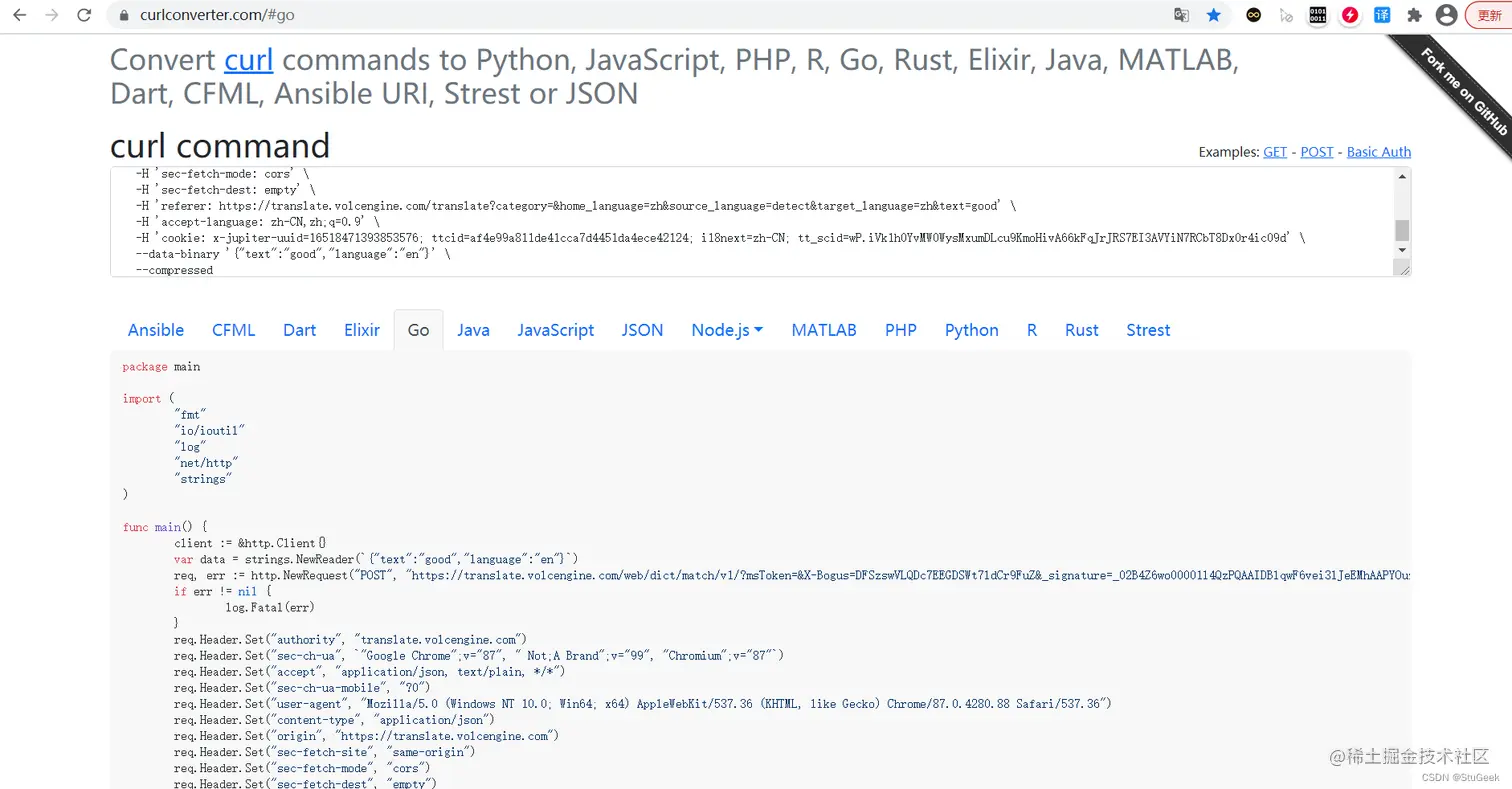Reload the page
The image size is (1512, 789).
tap(84, 15)
